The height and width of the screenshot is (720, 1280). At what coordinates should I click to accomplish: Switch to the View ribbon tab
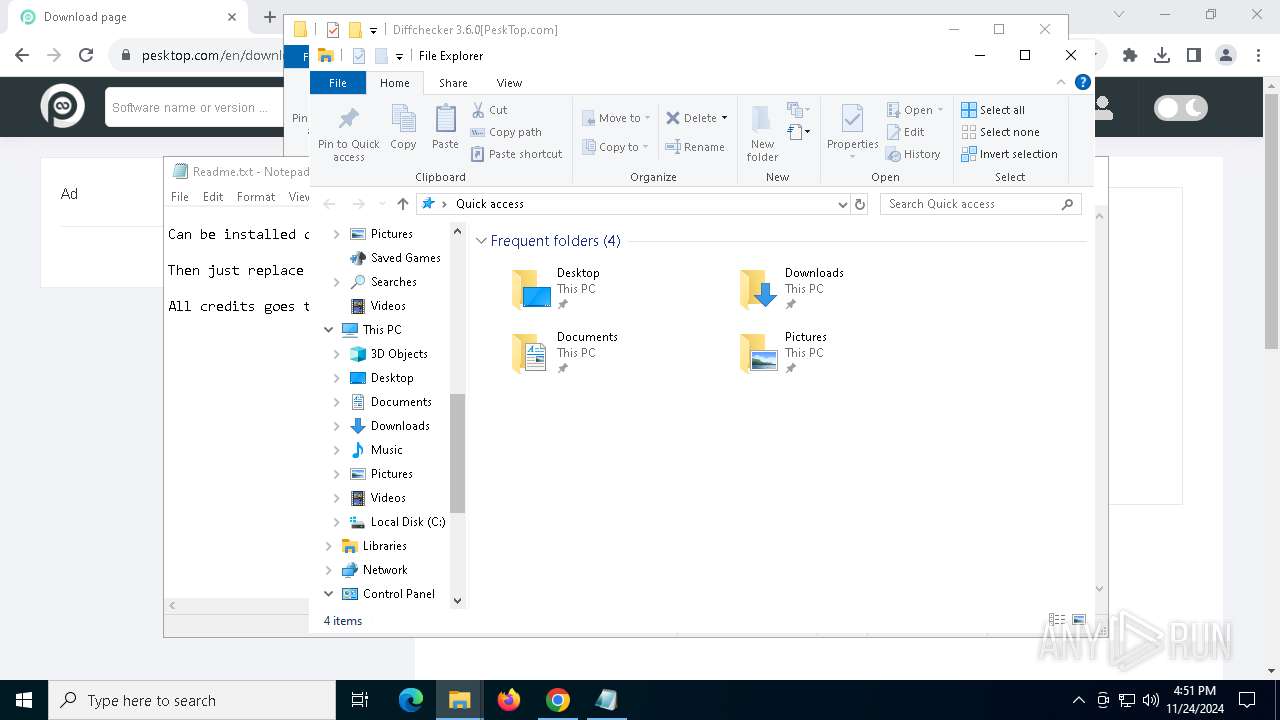point(509,83)
